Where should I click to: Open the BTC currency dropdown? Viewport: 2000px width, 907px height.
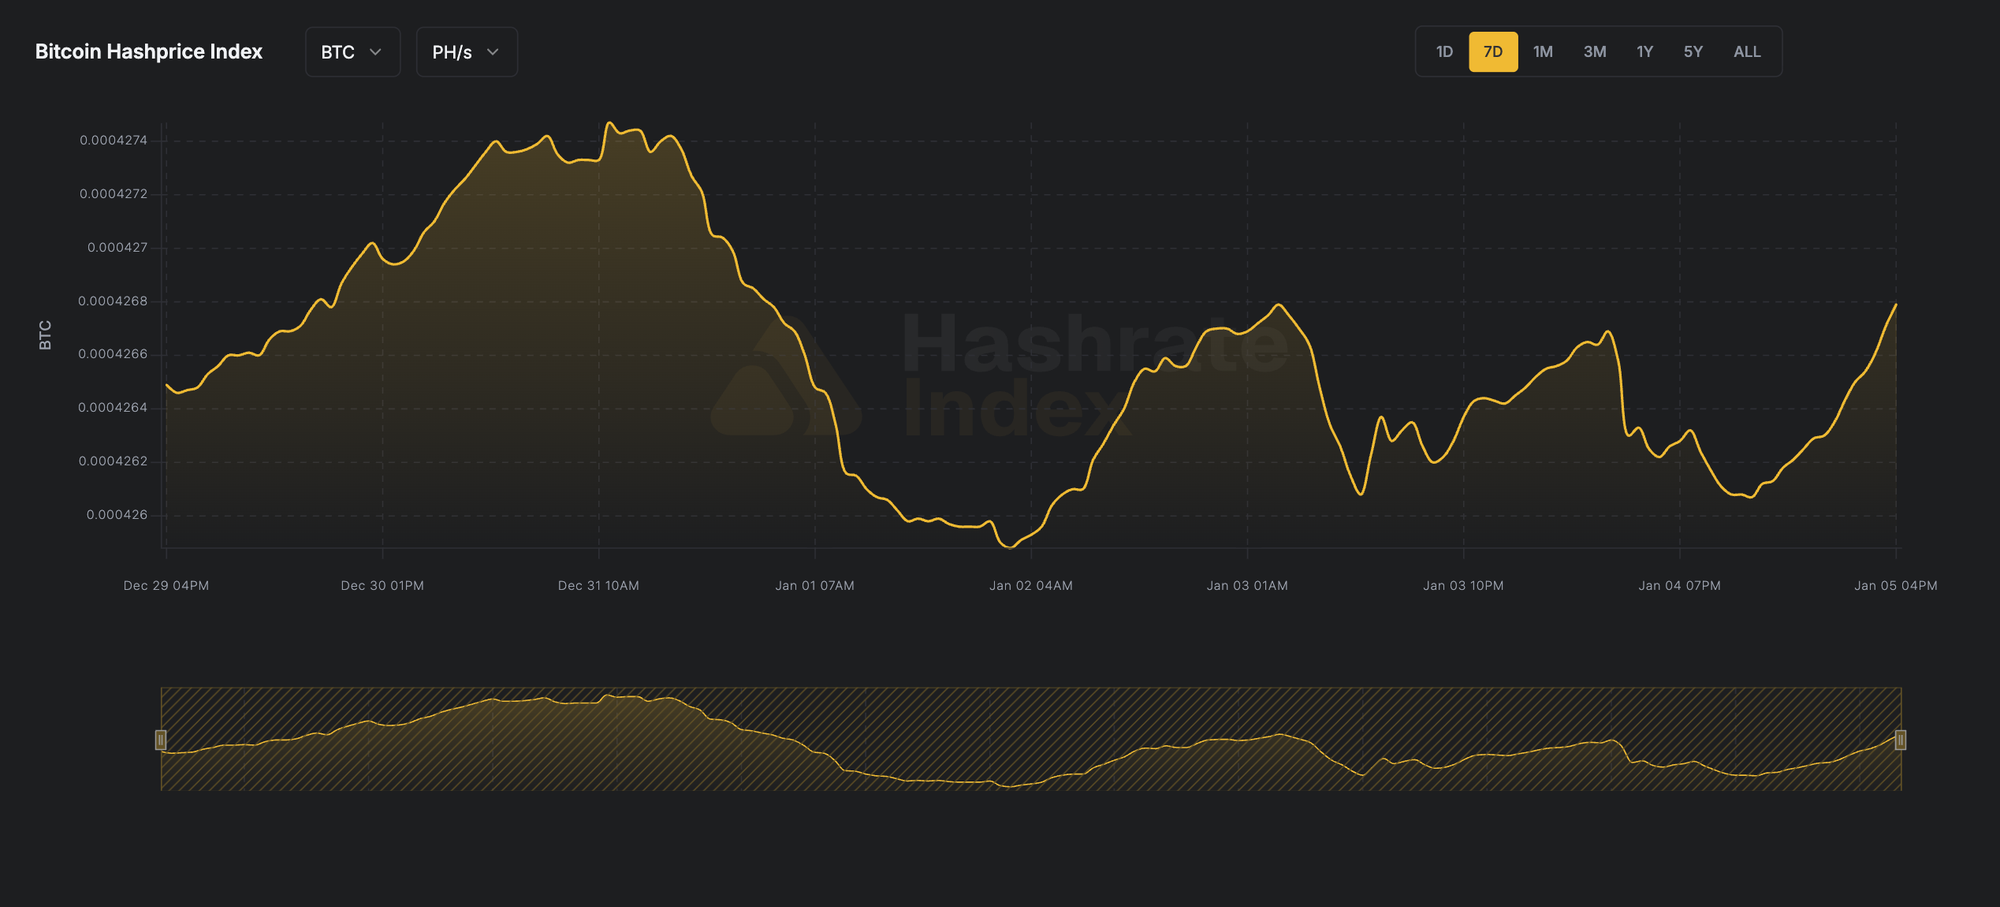click(x=352, y=51)
